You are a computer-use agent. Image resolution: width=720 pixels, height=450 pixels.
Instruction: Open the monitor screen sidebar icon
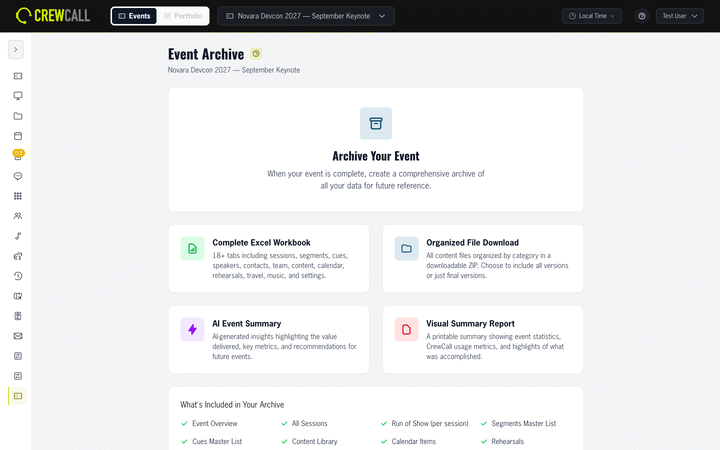18,96
